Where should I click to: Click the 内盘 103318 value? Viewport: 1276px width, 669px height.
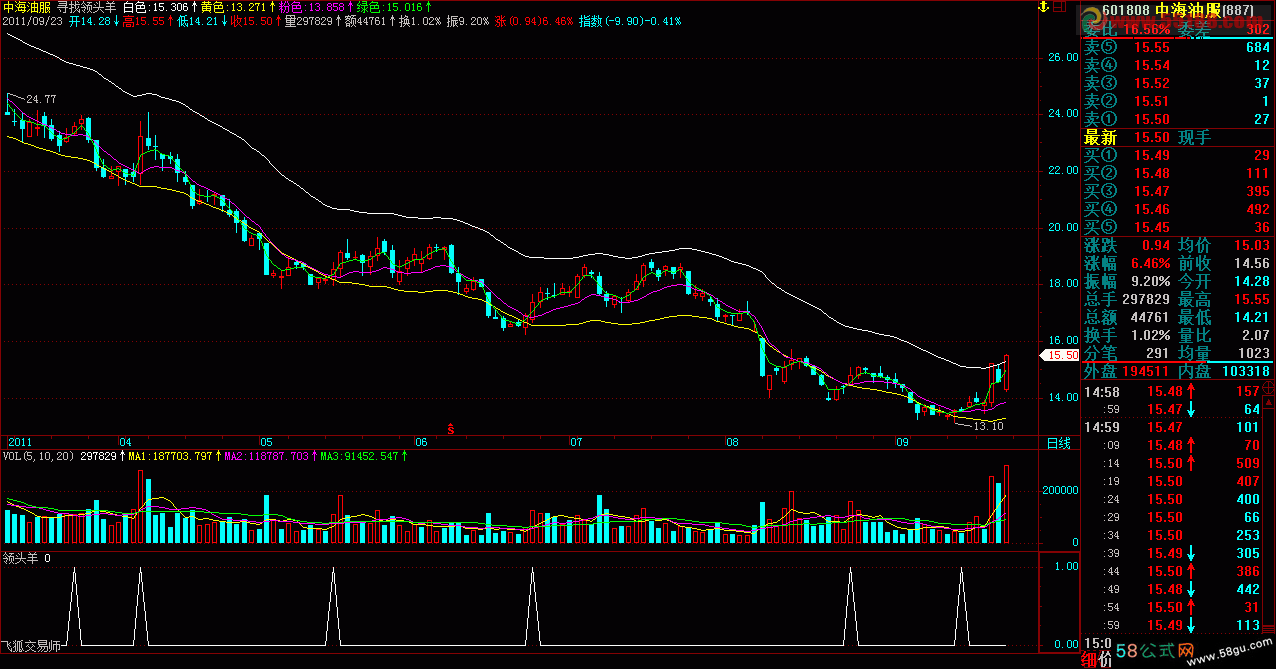click(1246, 371)
